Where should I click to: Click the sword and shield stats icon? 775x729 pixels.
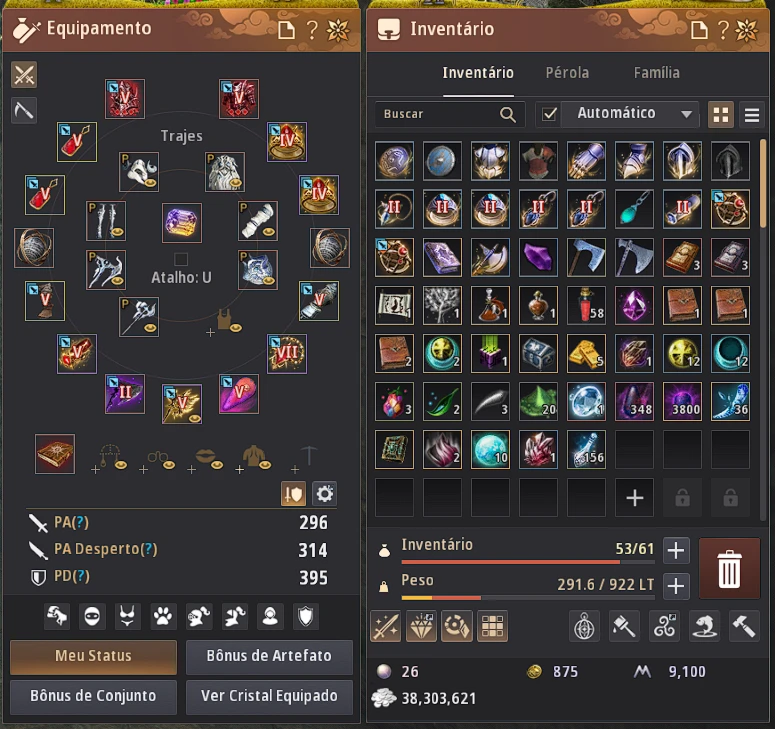coord(293,494)
